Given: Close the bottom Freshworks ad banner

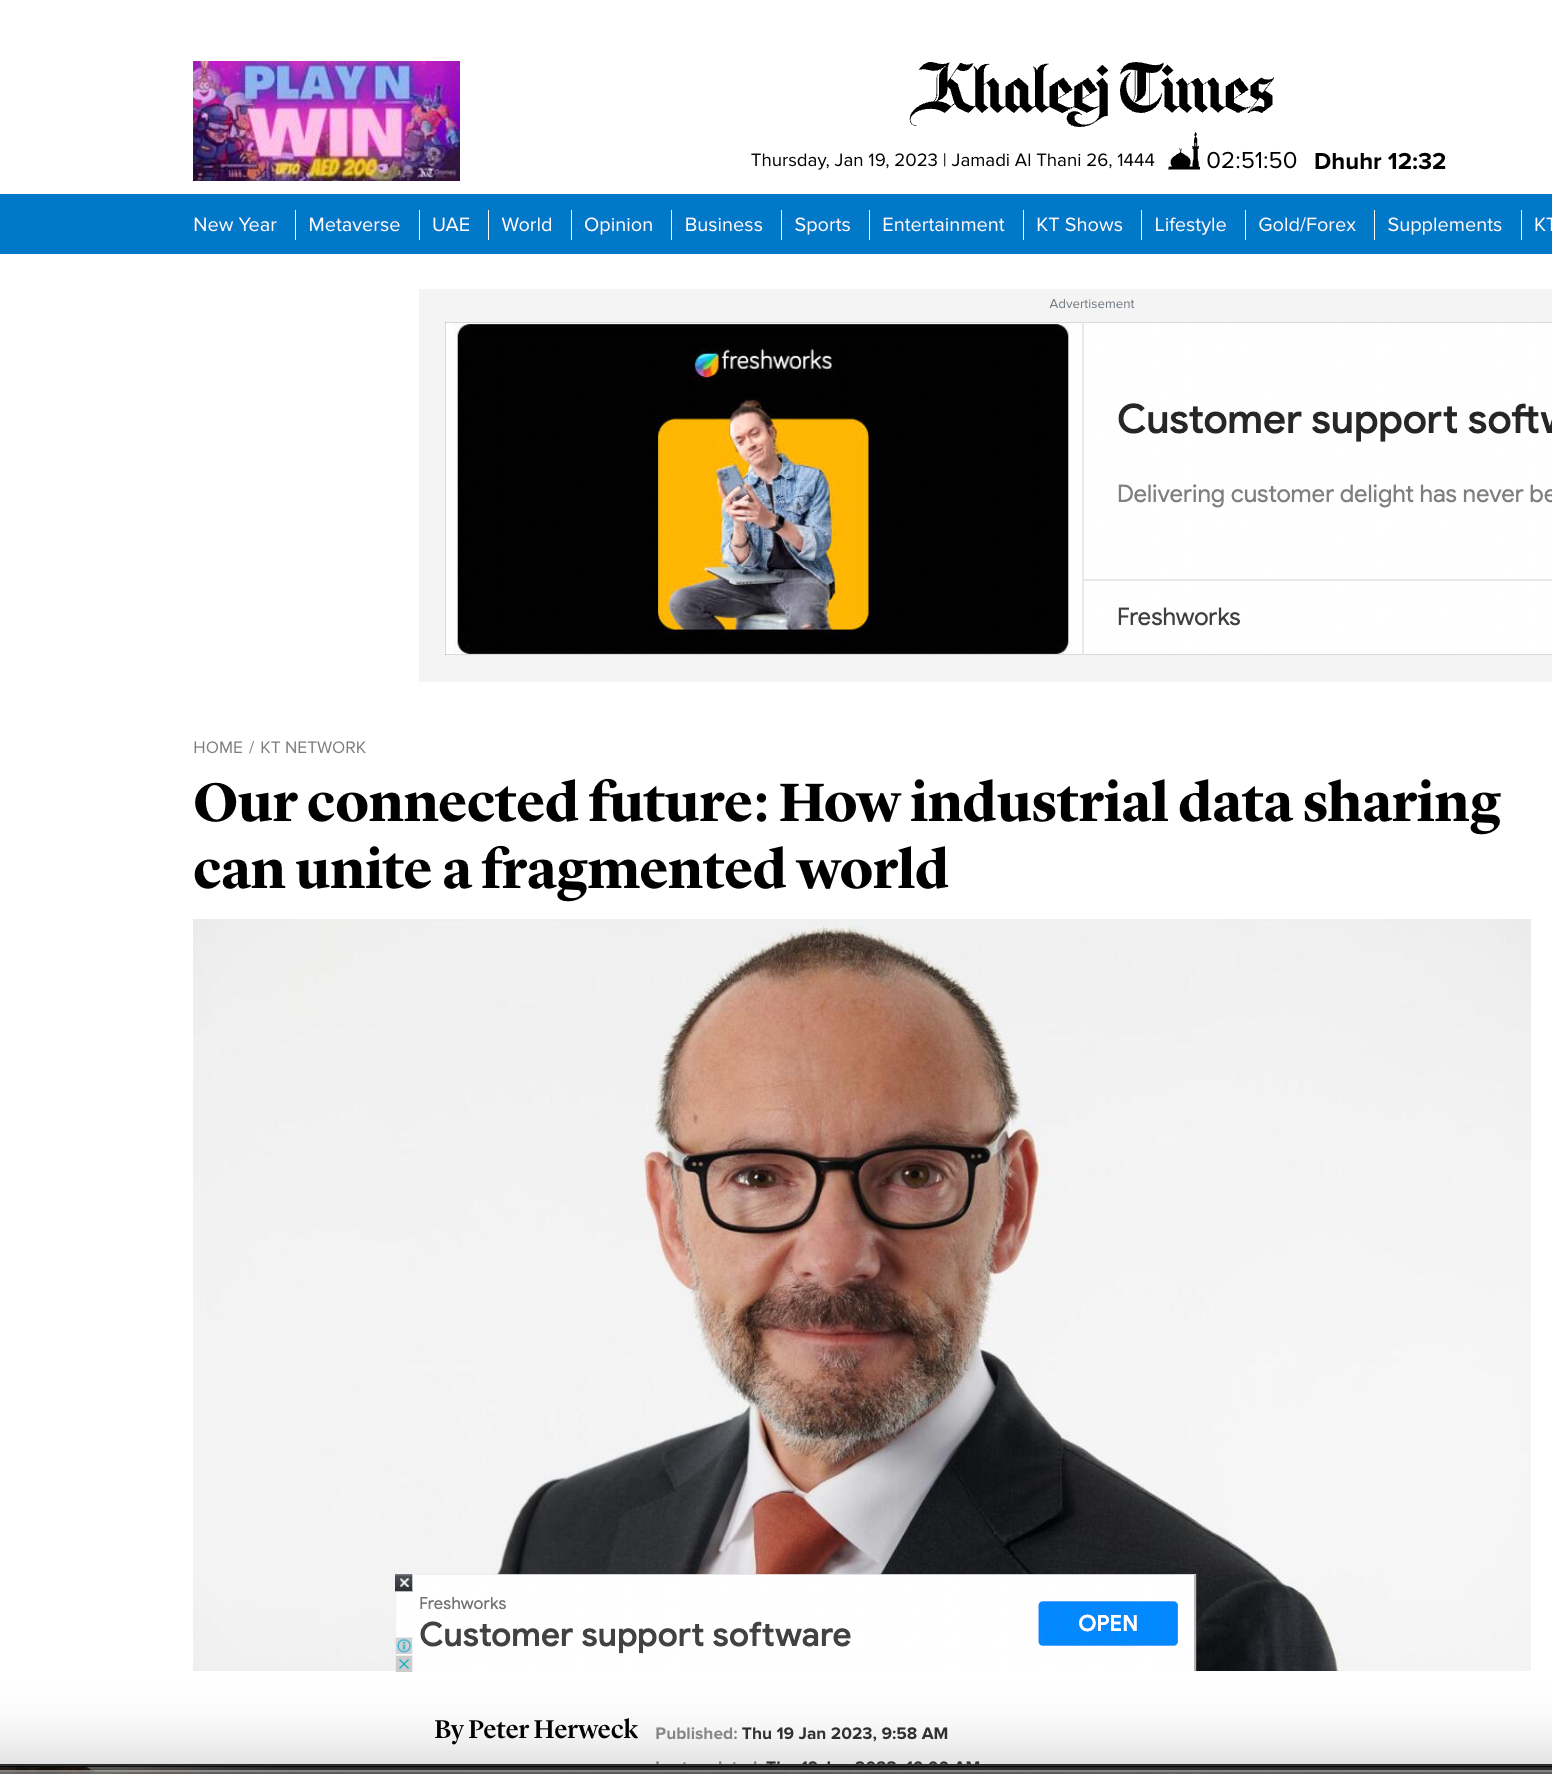Looking at the screenshot, I should (404, 1583).
